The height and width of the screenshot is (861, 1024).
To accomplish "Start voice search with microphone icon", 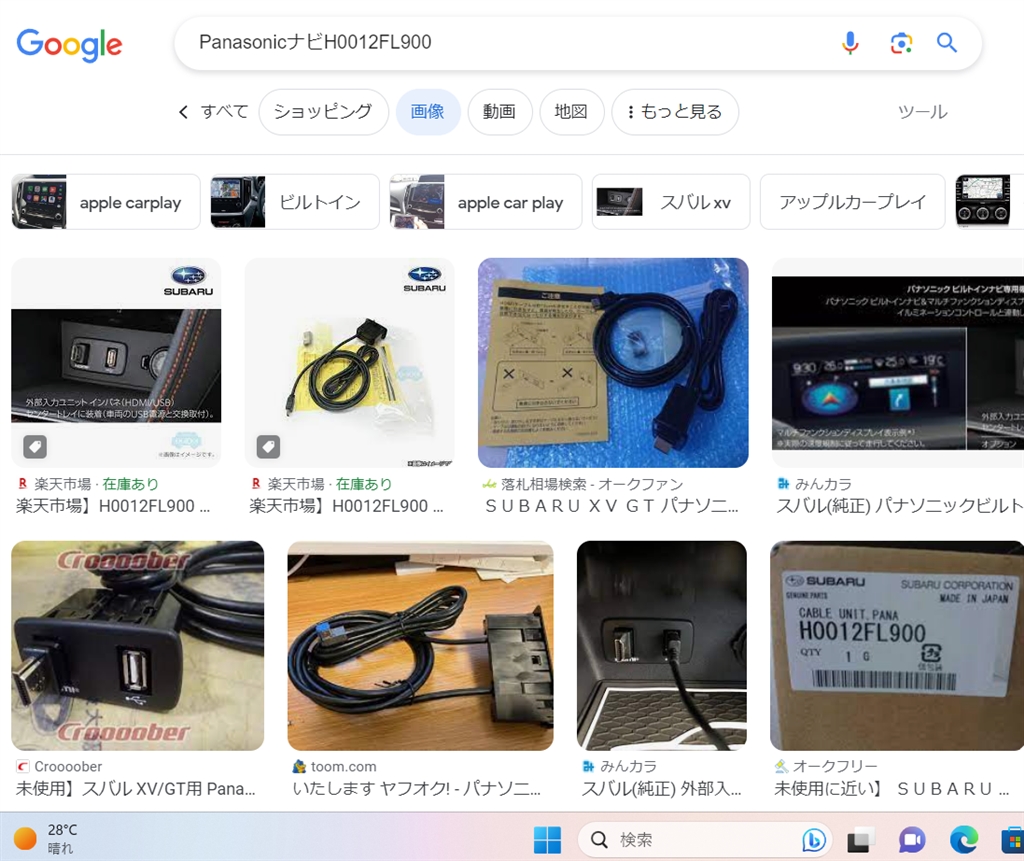I will point(850,43).
